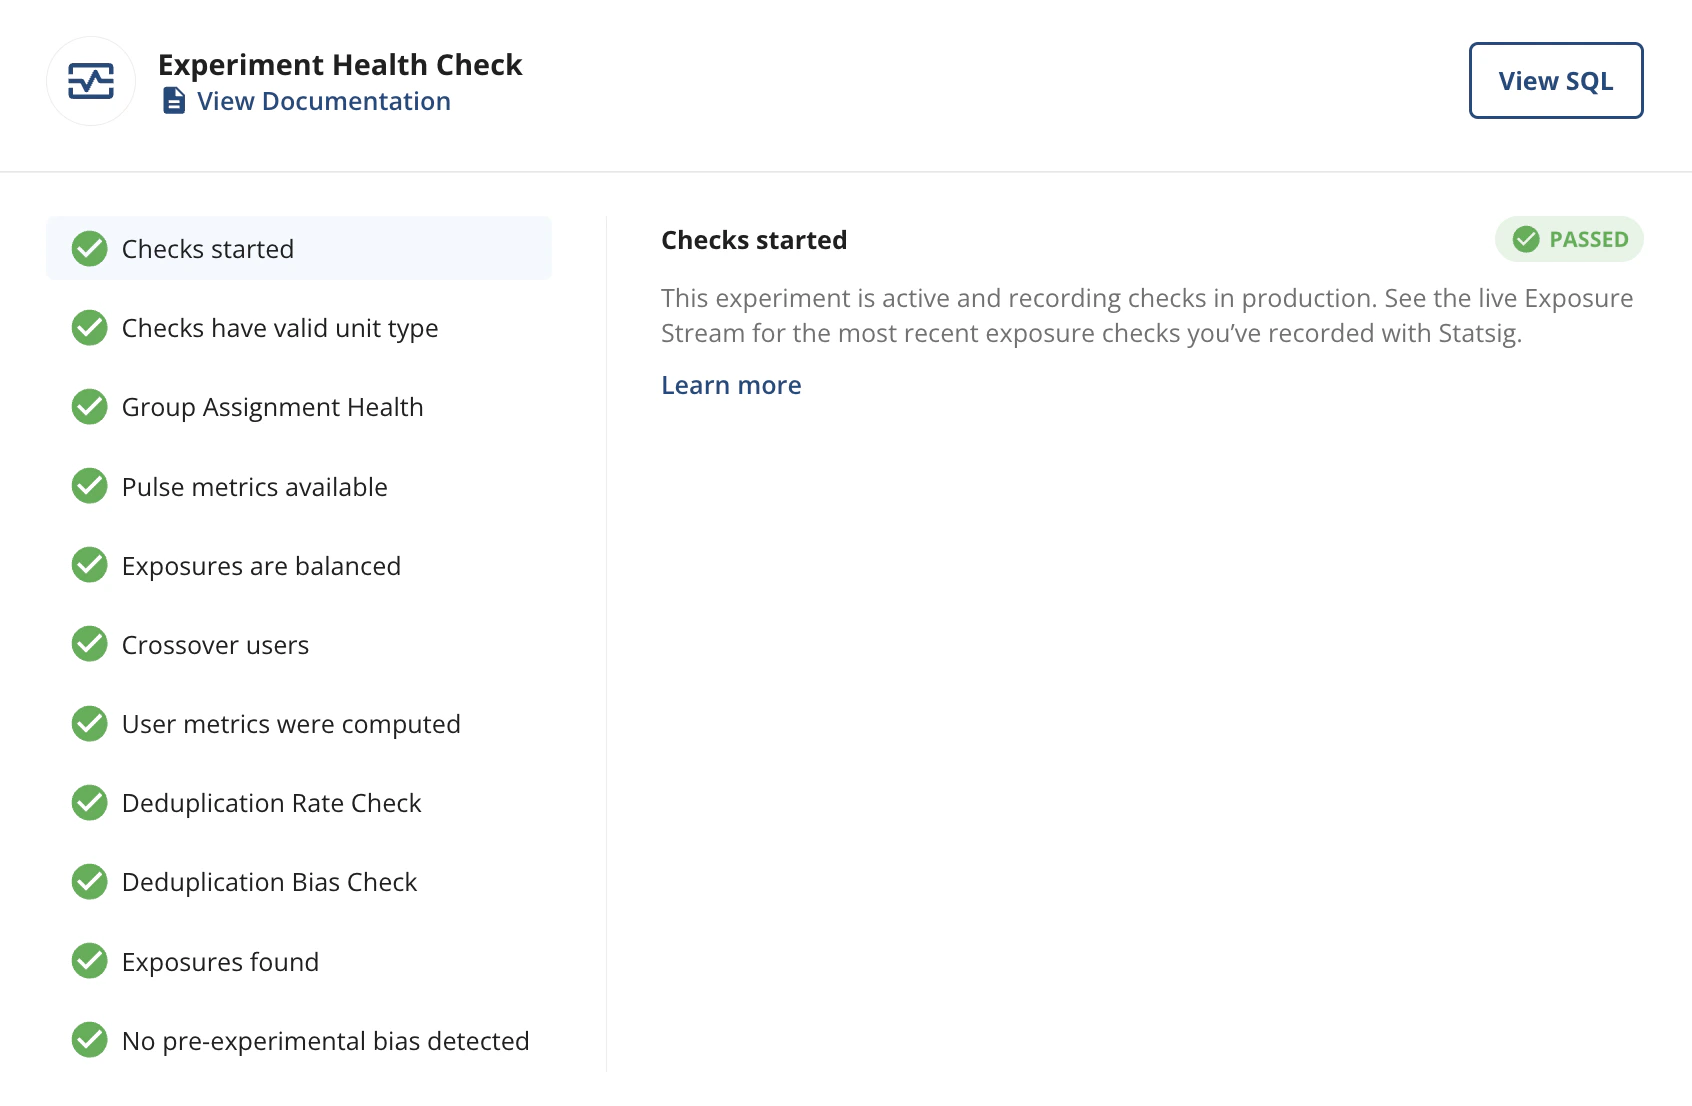Click the checkmark icon next to Crossover users

pos(89,644)
